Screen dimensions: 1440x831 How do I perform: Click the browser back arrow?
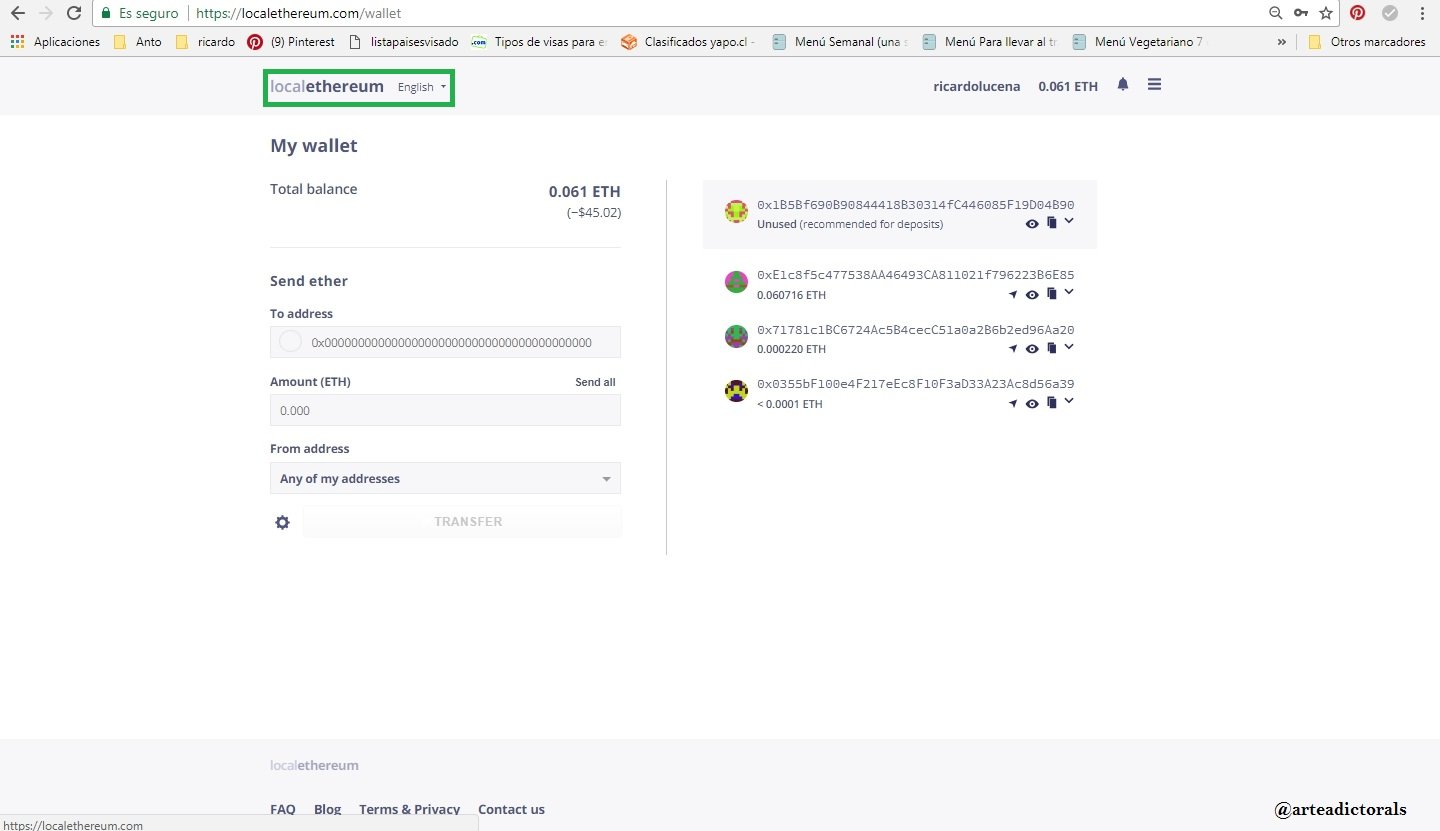pos(17,14)
